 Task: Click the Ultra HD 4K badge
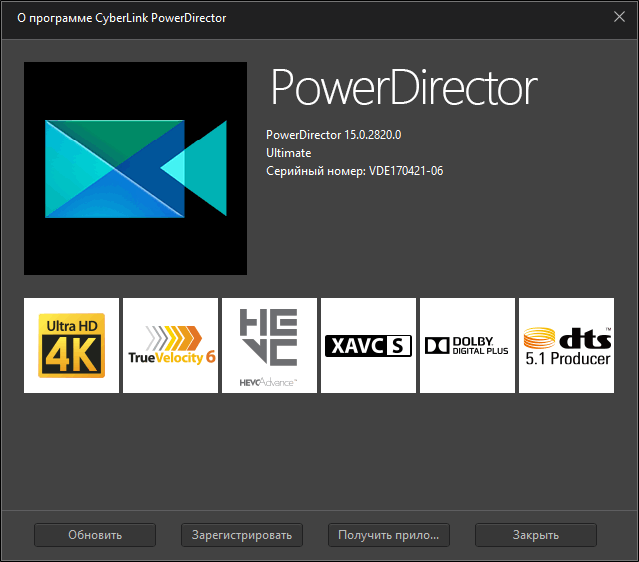[71, 345]
